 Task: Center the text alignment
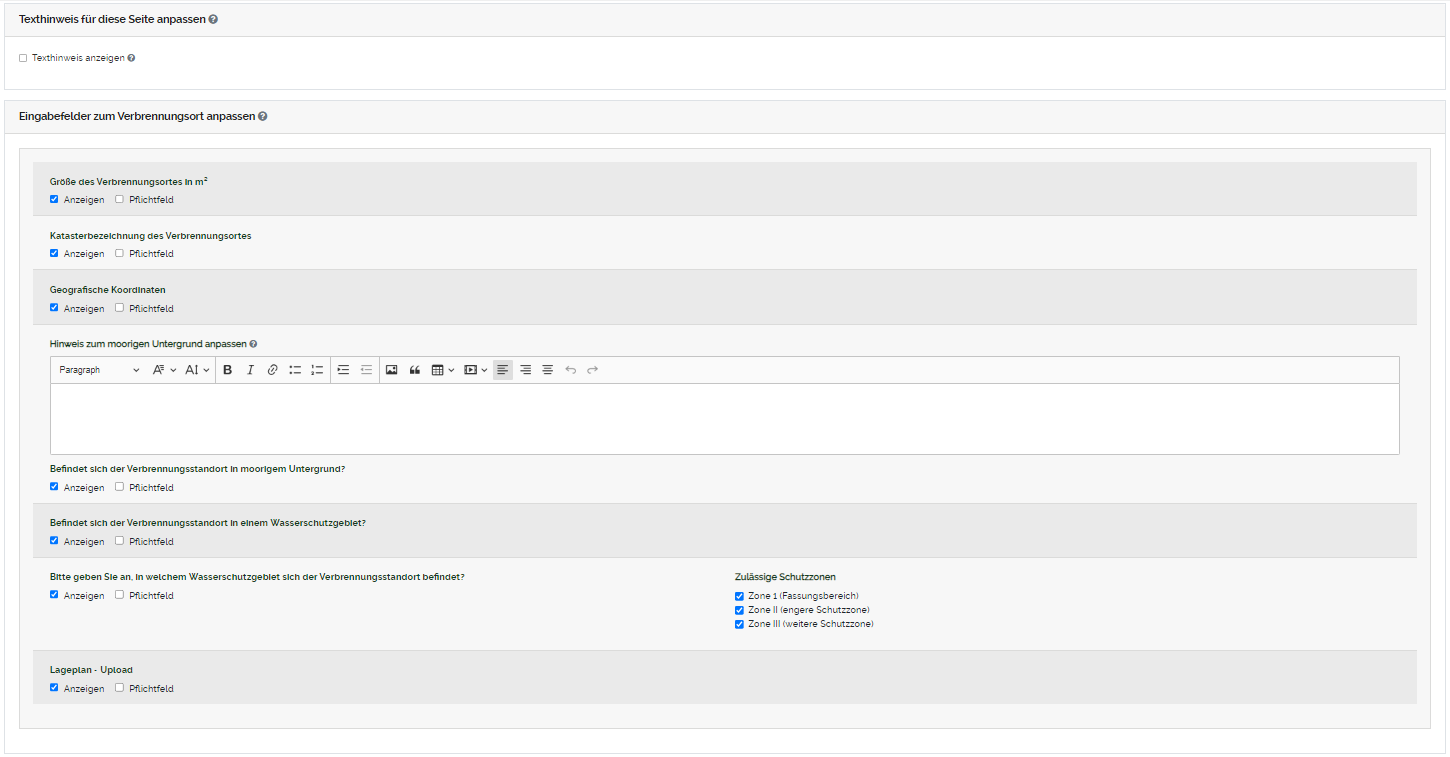[x=547, y=370]
